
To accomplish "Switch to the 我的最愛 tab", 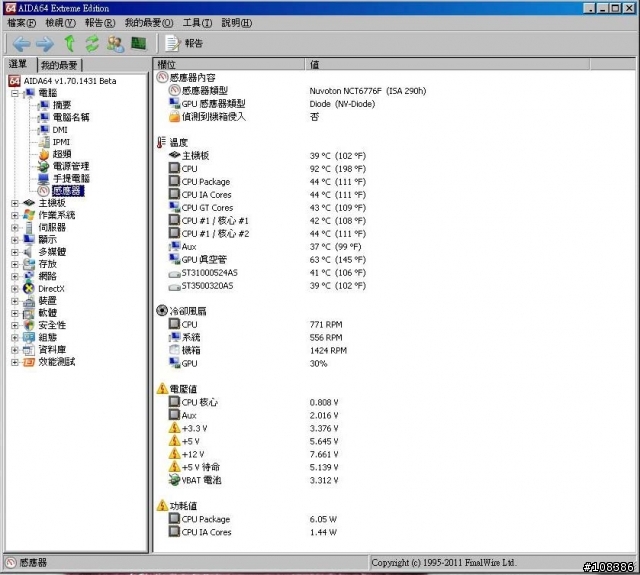I will (59, 65).
